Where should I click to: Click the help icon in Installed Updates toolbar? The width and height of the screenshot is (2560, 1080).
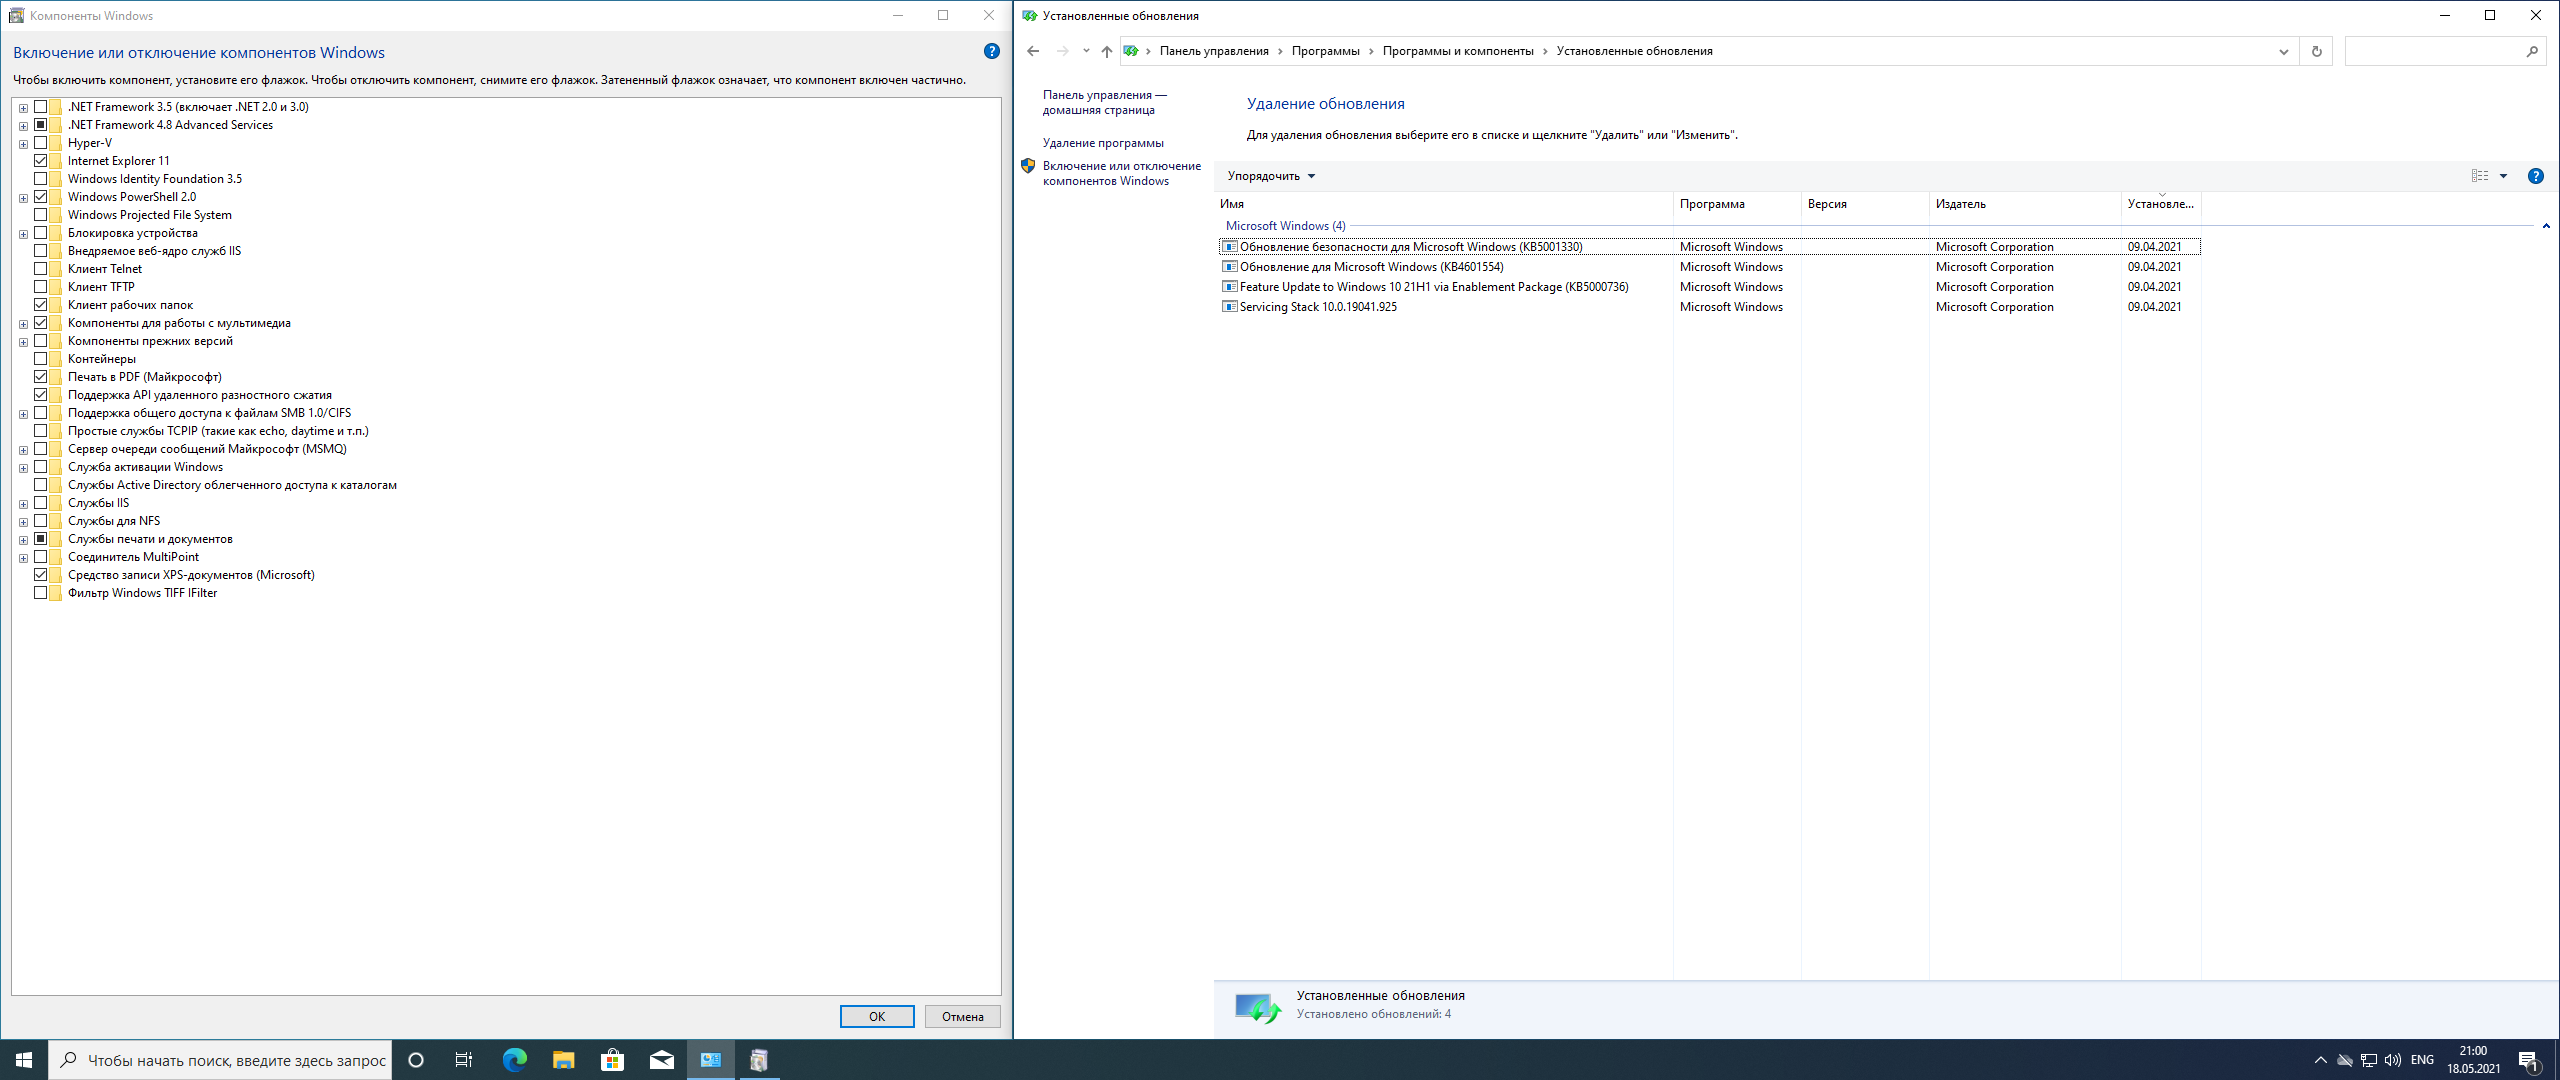2535,176
